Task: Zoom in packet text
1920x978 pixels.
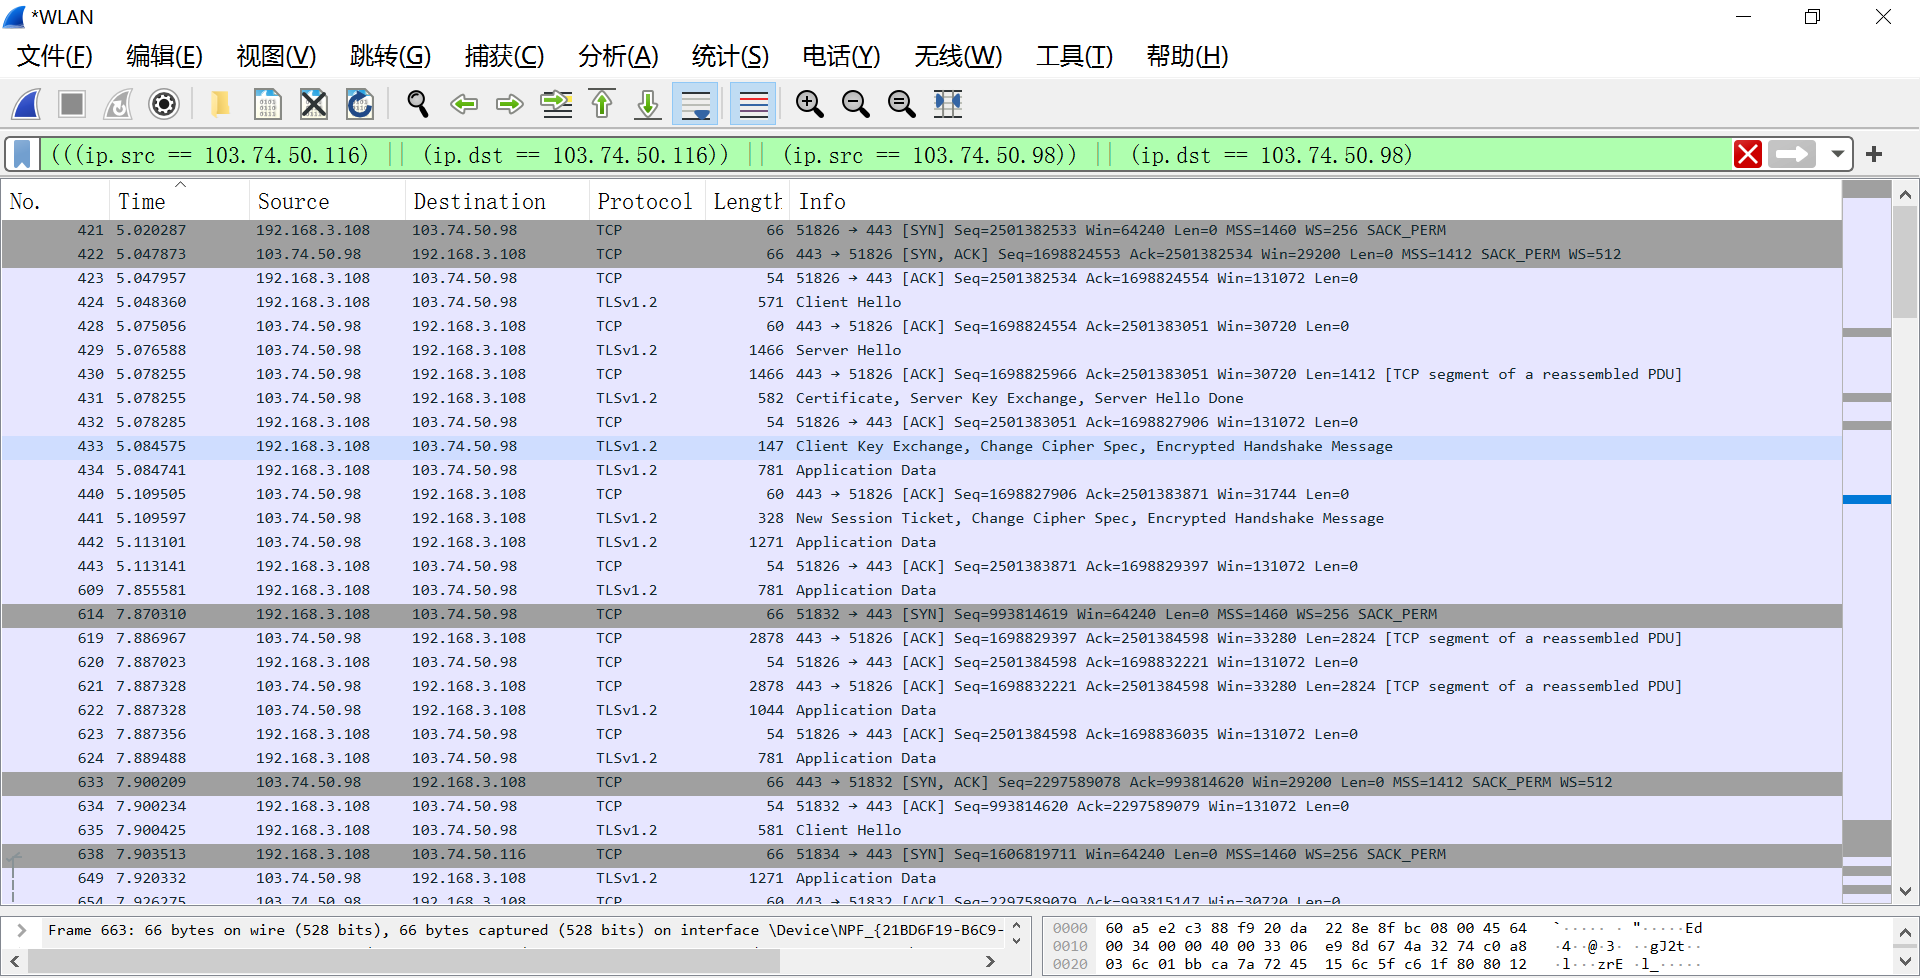Action: [x=809, y=104]
